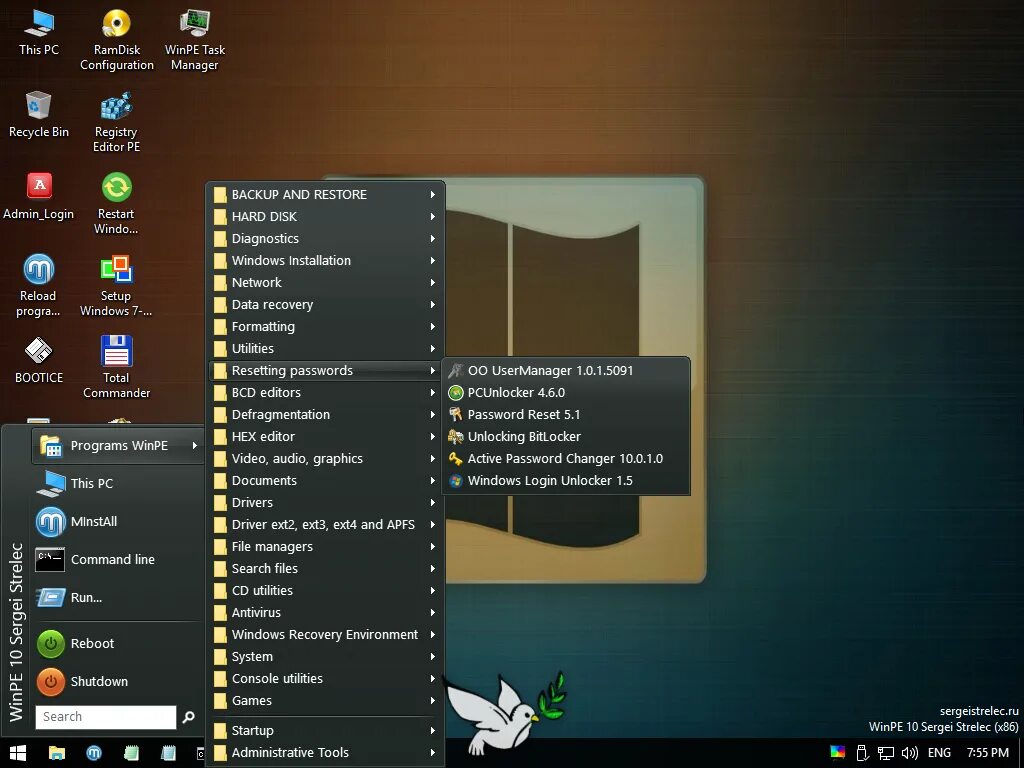Open Windows Recovery Environment menu item
The image size is (1024, 768).
tap(325, 634)
